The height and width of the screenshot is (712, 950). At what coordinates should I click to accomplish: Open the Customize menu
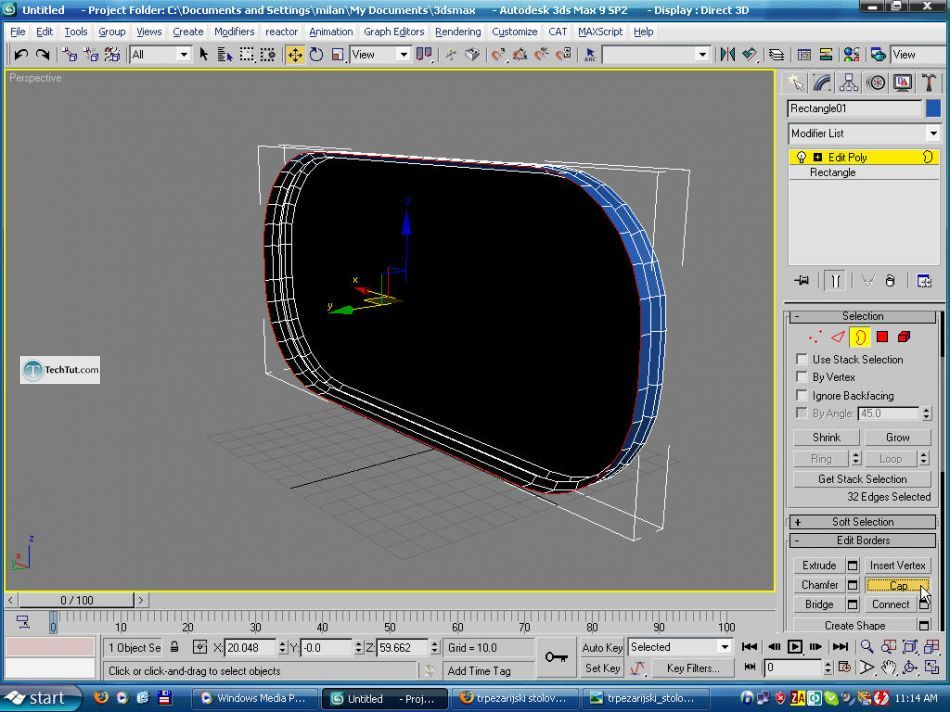pyautogui.click(x=514, y=32)
